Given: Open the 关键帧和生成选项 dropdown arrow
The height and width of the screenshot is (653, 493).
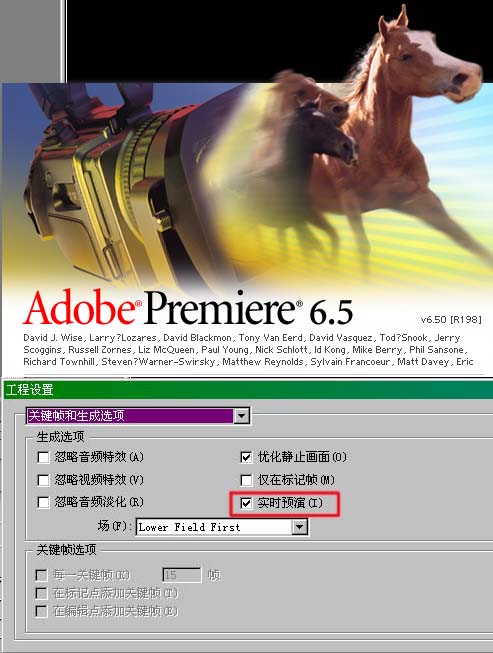Looking at the screenshot, I should click(242, 416).
